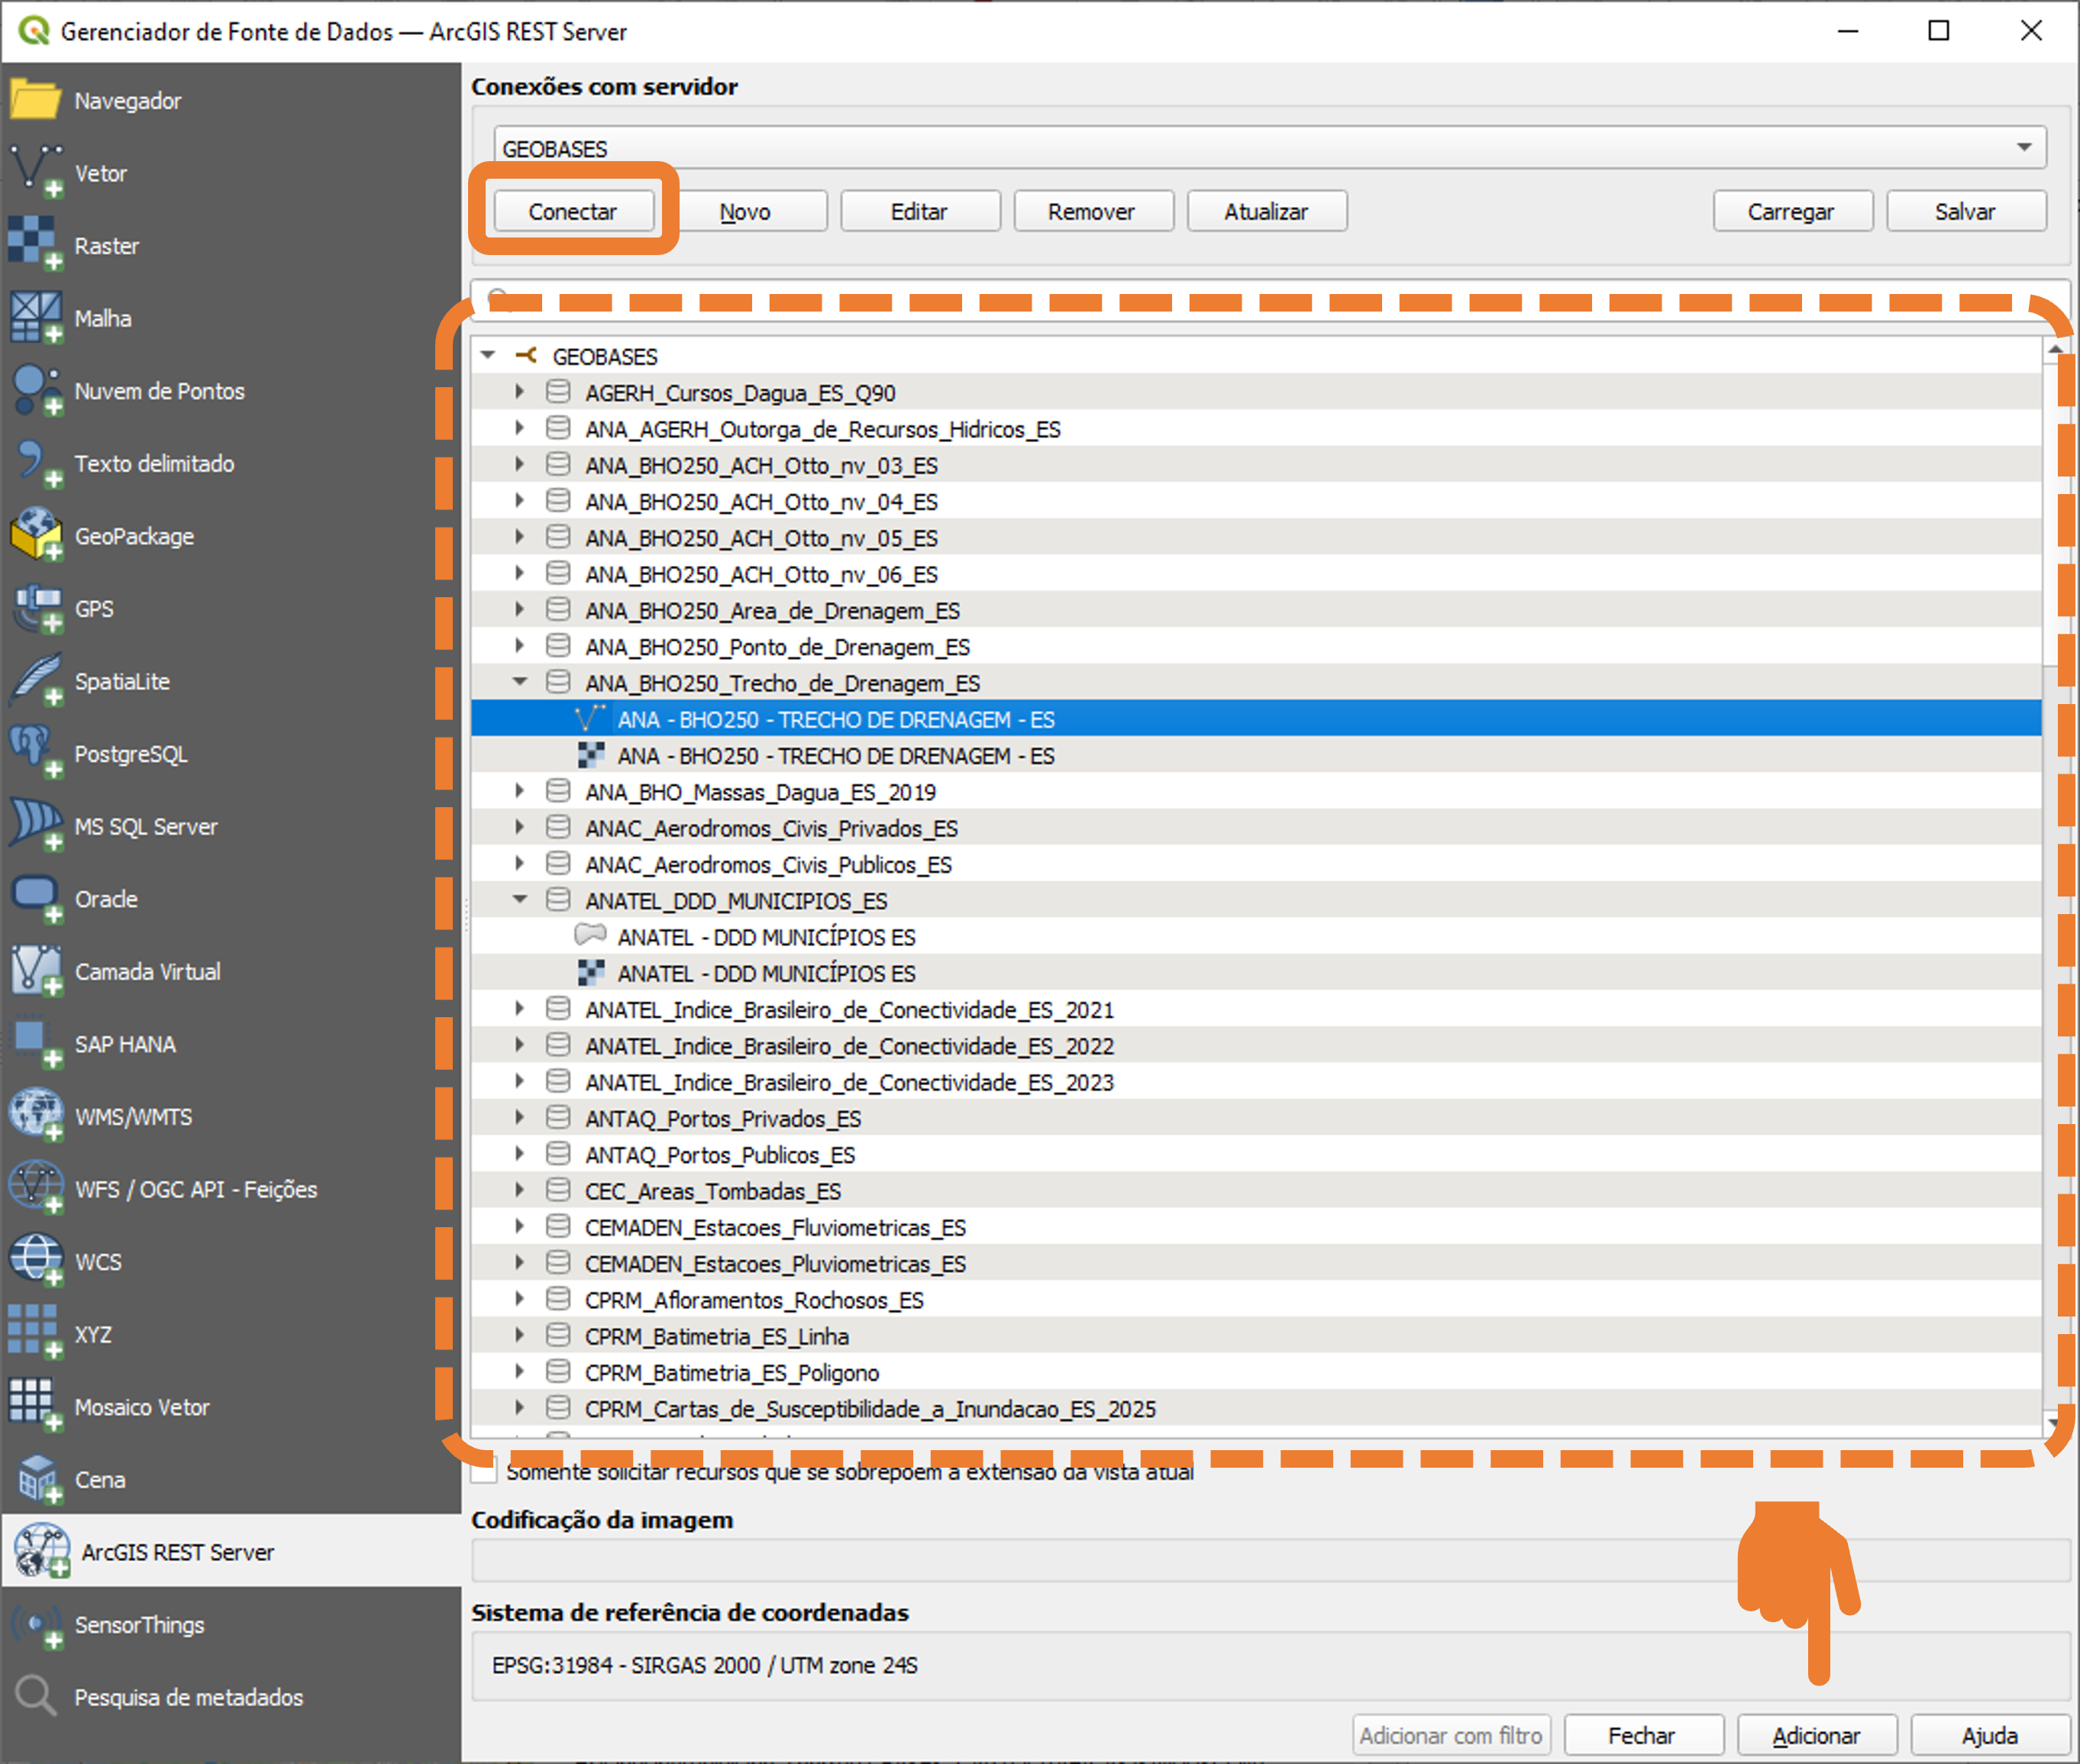Open the SpatiaLite feather icon
The height and width of the screenshot is (1764, 2080).
[36, 681]
